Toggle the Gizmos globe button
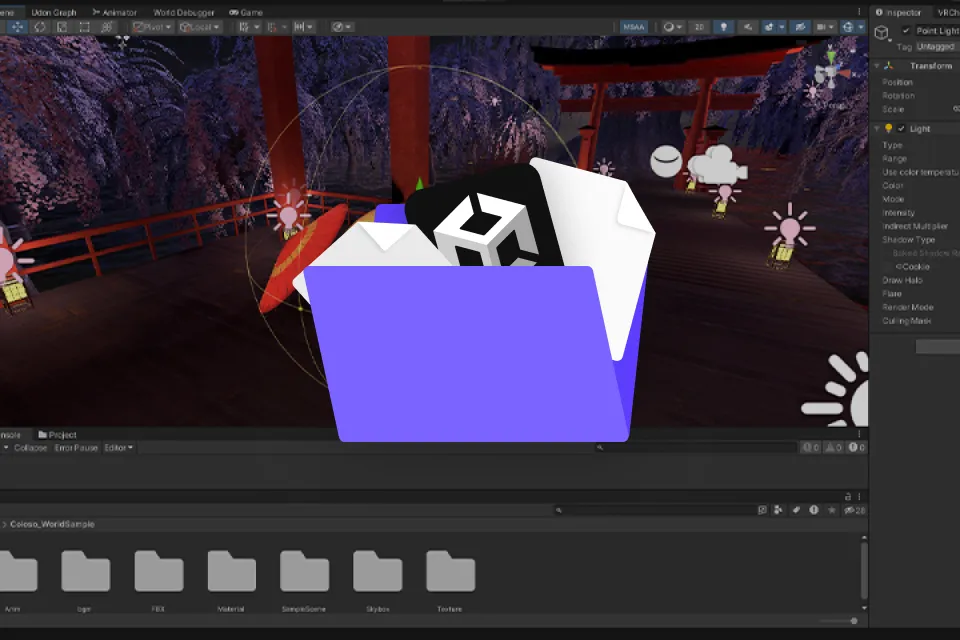Screen dimensions: 960x640 pyautogui.click(x=848, y=27)
